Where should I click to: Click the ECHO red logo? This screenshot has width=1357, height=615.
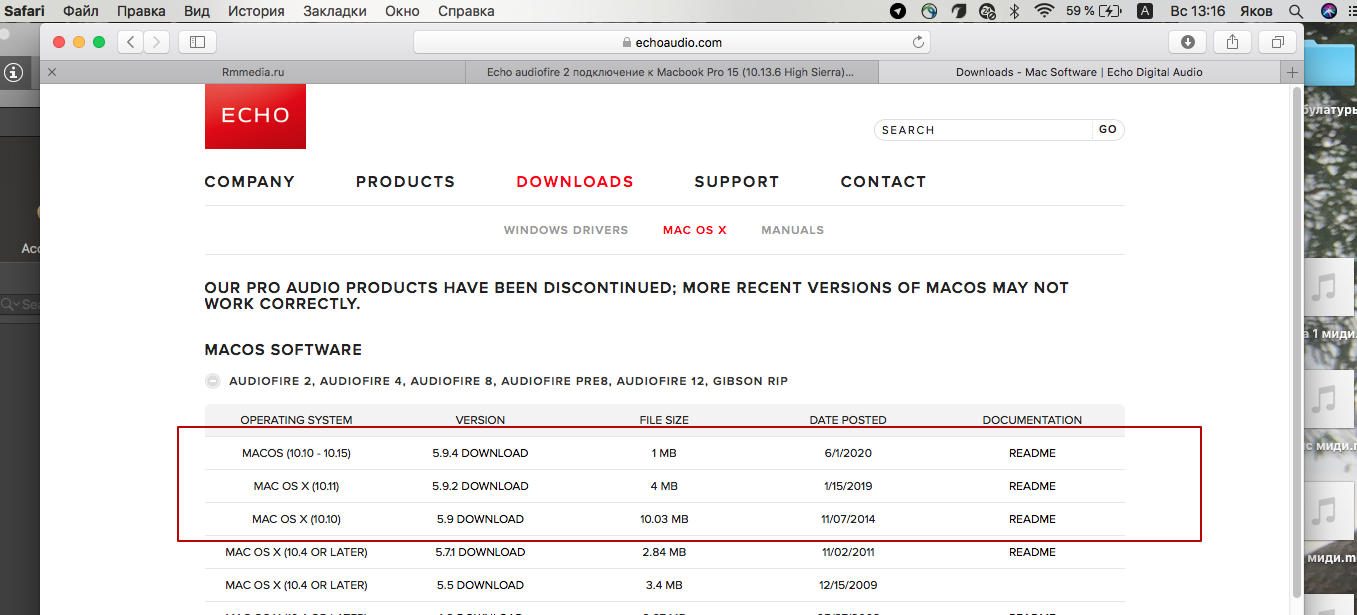(x=255, y=116)
